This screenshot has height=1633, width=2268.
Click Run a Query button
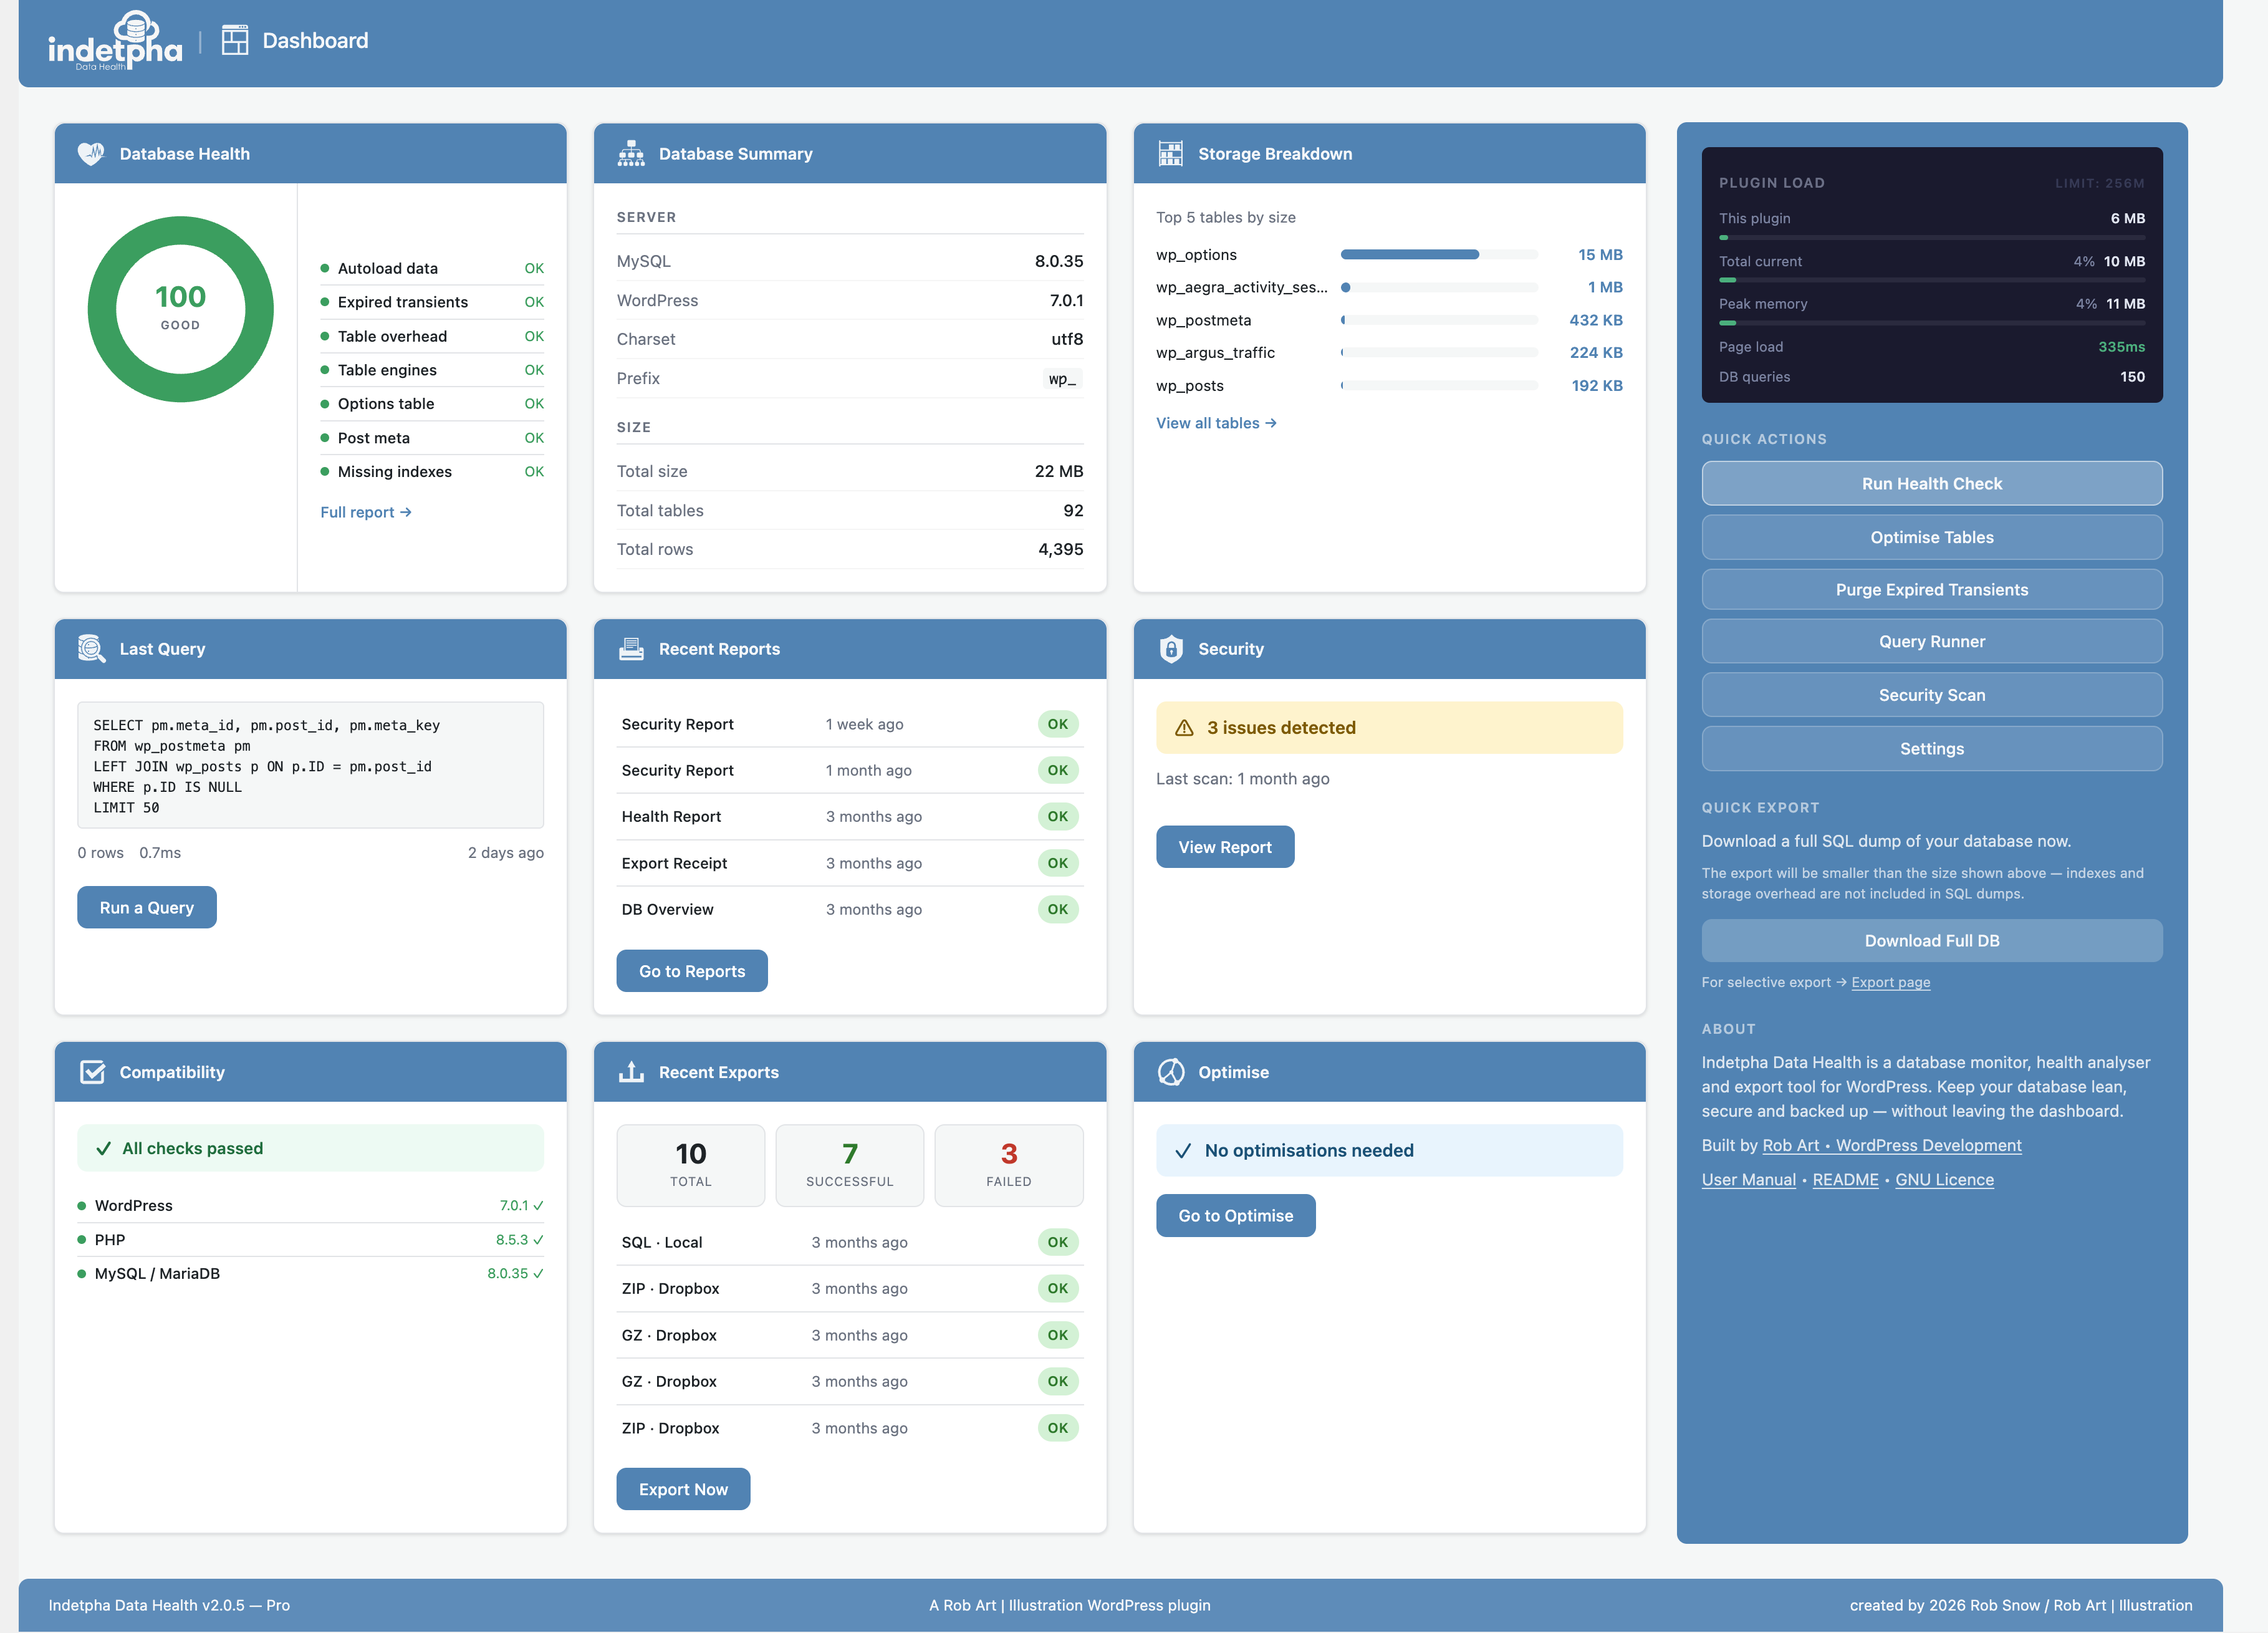(147, 908)
